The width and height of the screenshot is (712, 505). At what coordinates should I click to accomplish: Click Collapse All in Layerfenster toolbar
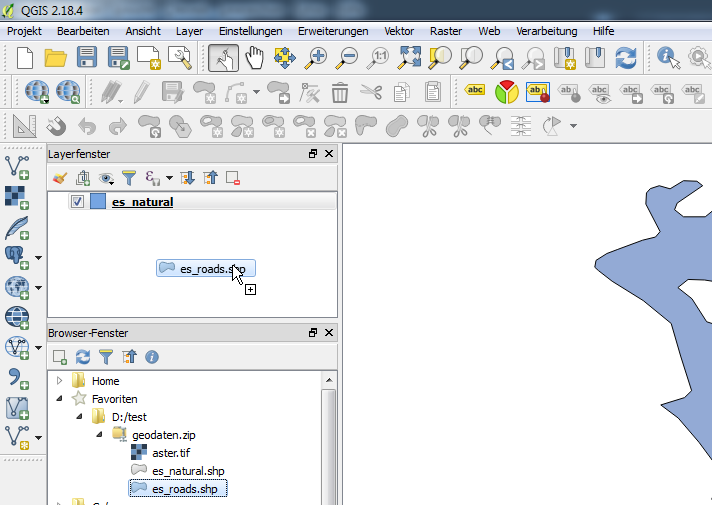pos(211,178)
